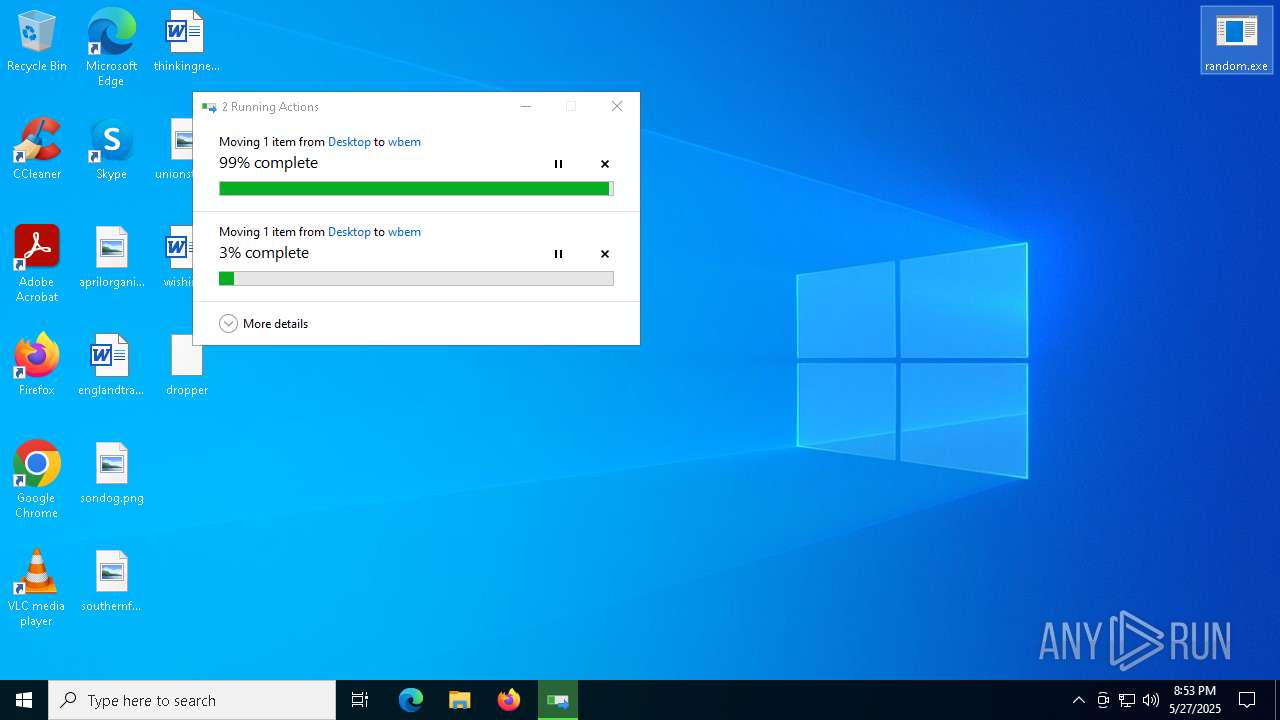Click the wishi... Word document icon
This screenshot has width=1280, height=720.
(181, 257)
